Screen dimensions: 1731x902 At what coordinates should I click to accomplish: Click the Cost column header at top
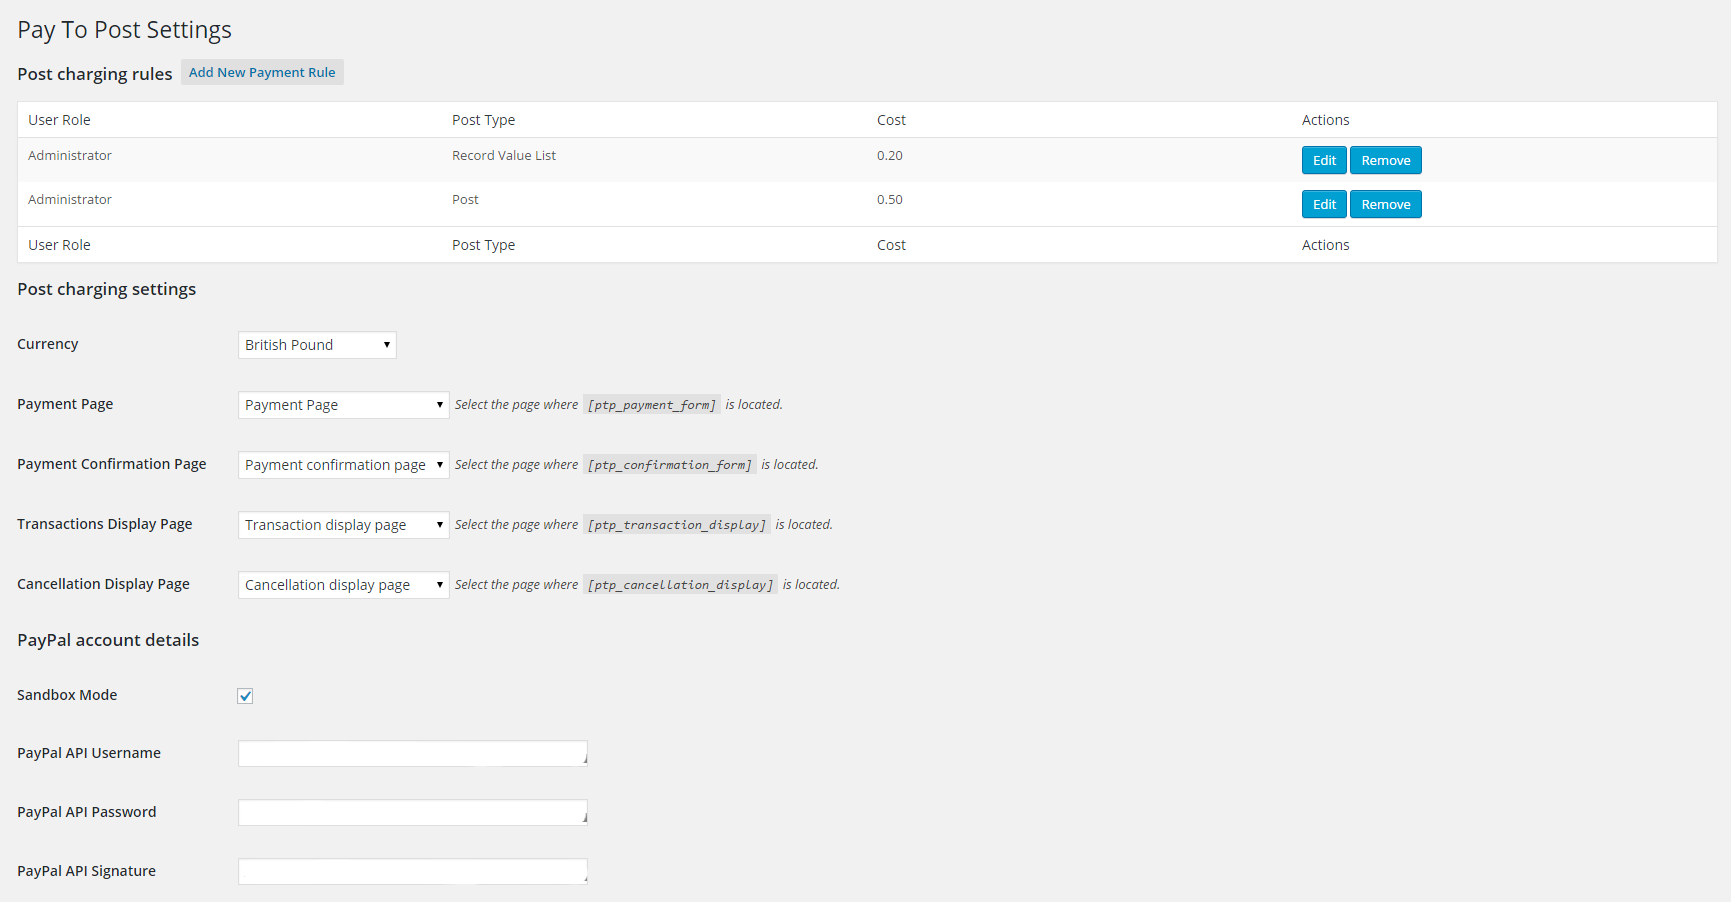click(891, 120)
